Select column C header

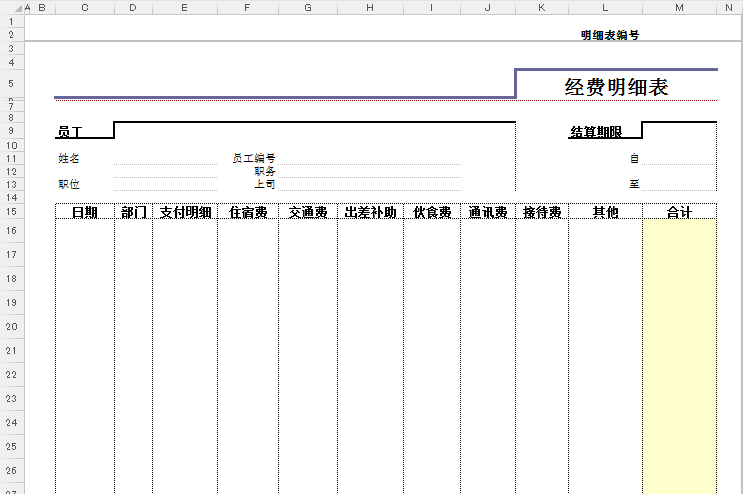(x=84, y=7)
